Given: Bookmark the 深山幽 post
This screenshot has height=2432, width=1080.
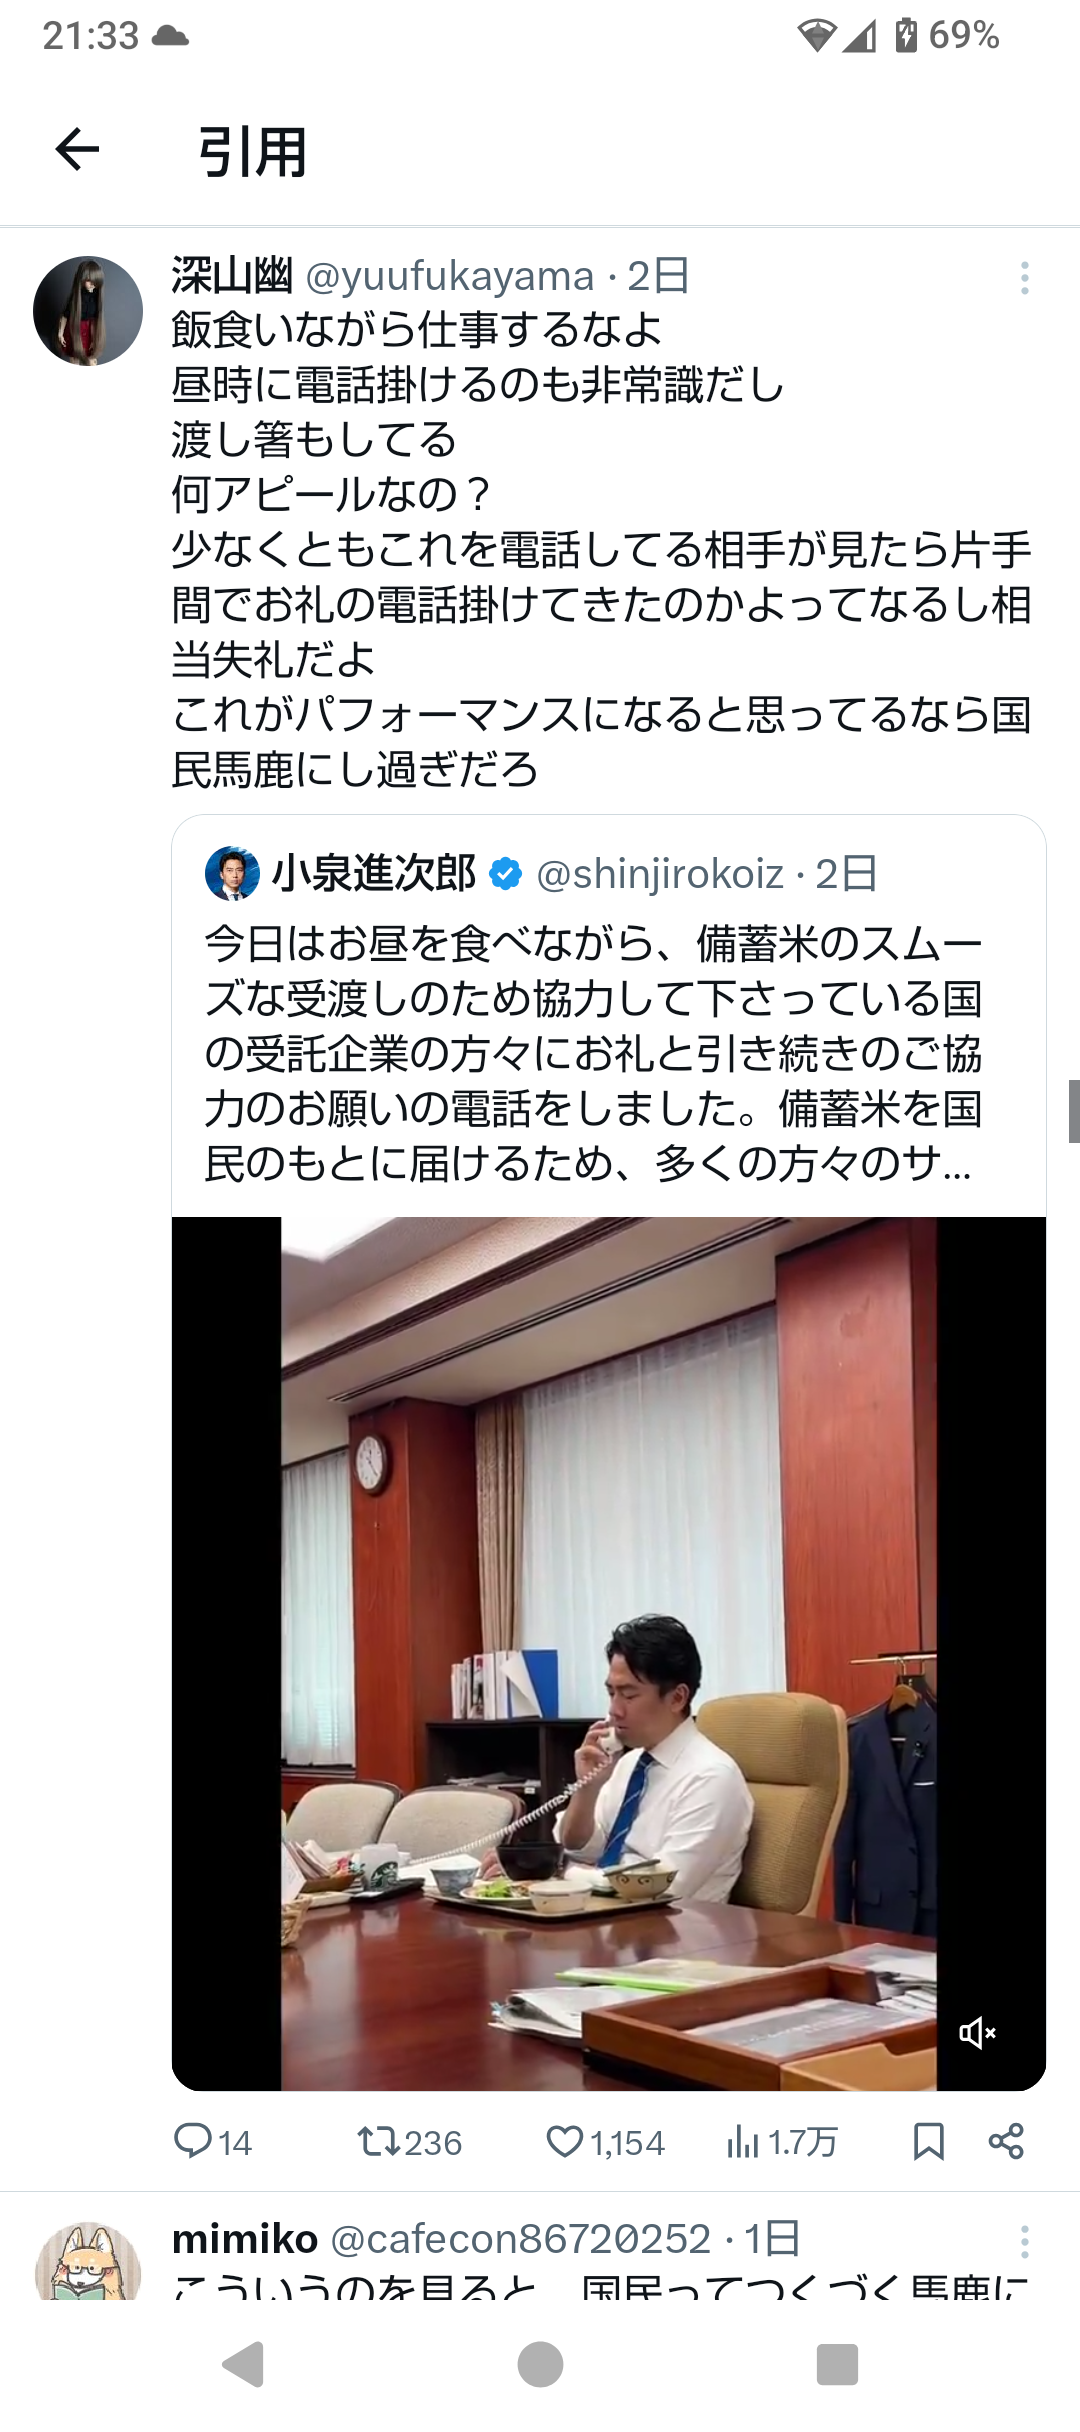Looking at the screenshot, I should (x=929, y=2141).
